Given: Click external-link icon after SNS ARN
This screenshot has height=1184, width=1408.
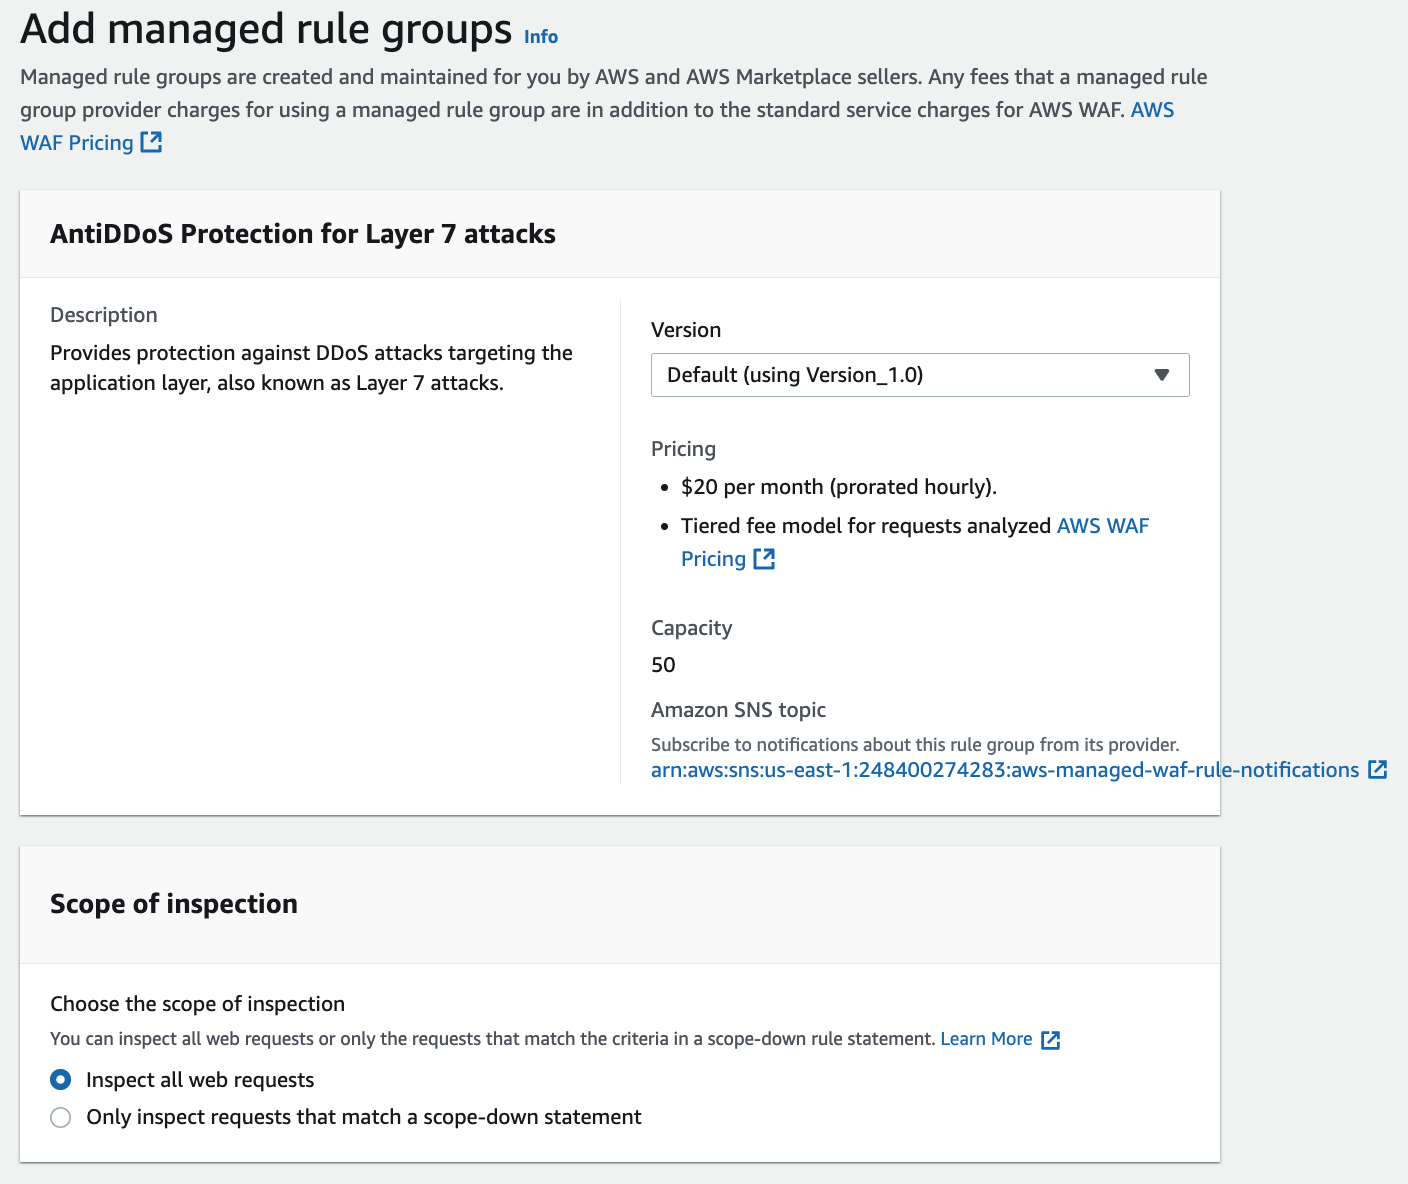Looking at the screenshot, I should pyautogui.click(x=1377, y=769).
